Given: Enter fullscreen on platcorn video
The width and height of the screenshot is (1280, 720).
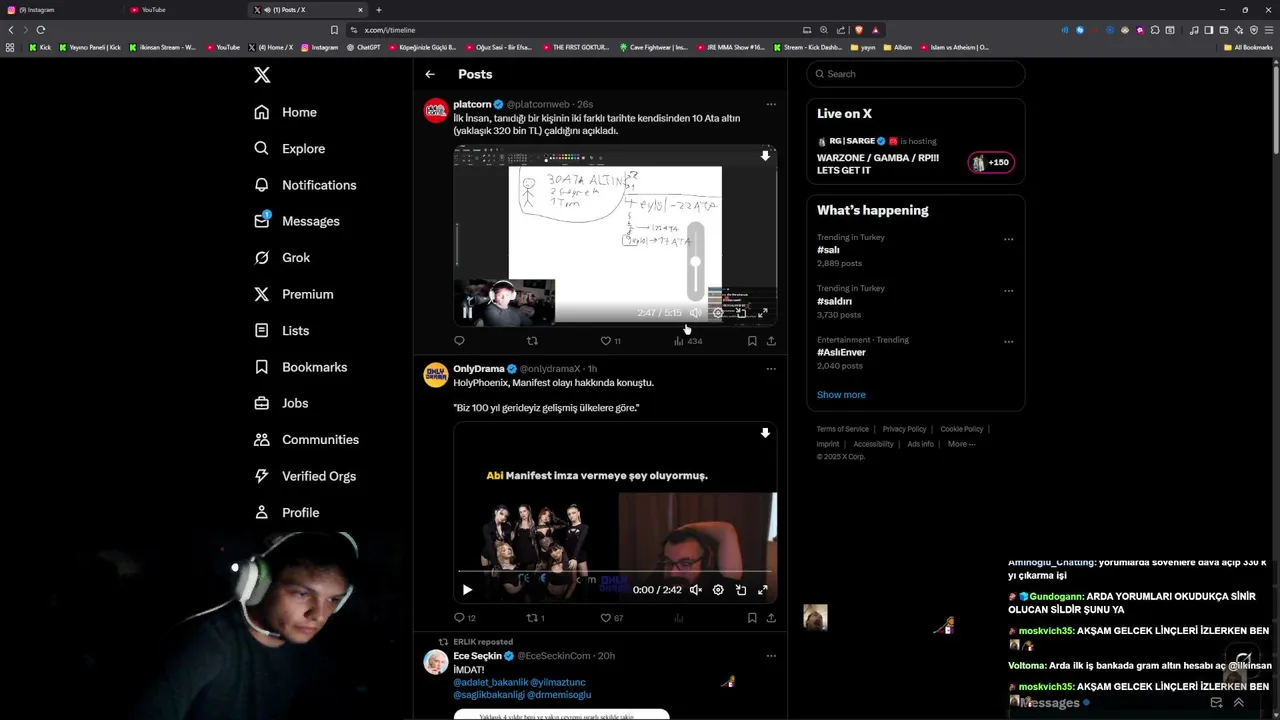Looking at the screenshot, I should coord(763,313).
